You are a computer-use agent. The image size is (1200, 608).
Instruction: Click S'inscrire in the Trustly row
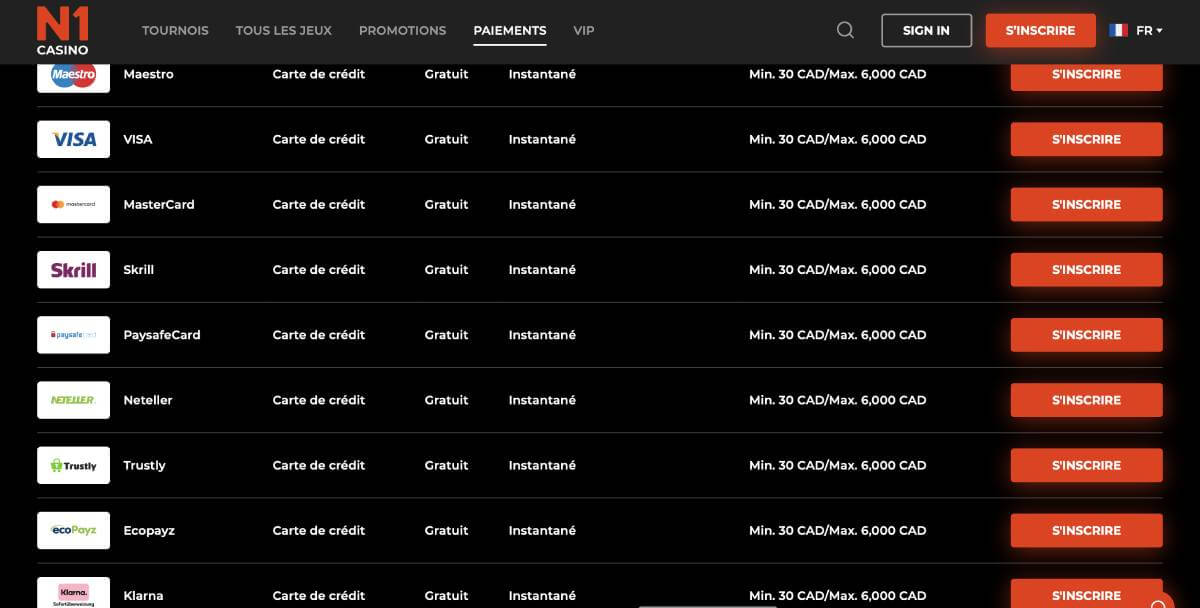click(x=1086, y=465)
